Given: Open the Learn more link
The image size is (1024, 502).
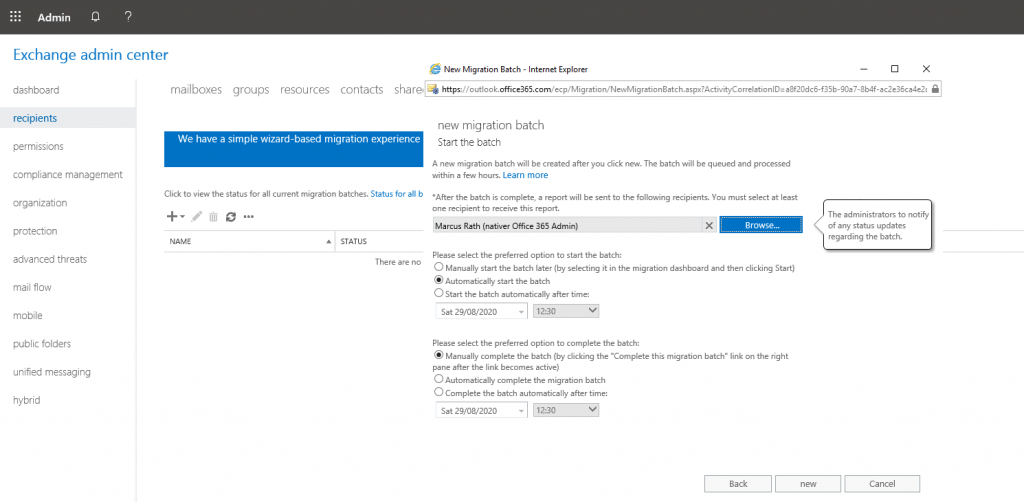Looking at the screenshot, I should pos(525,176).
